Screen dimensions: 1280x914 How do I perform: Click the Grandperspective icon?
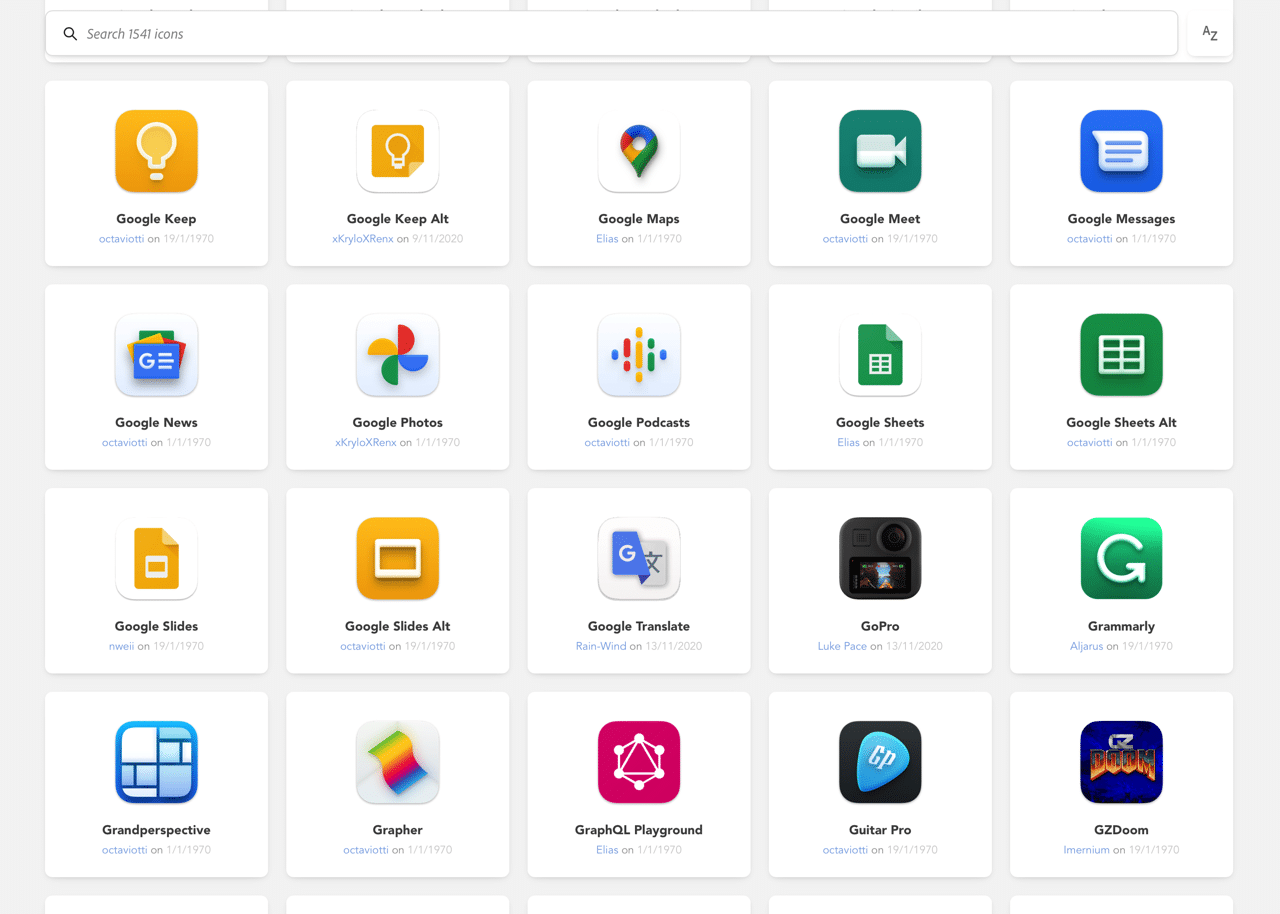coord(156,762)
